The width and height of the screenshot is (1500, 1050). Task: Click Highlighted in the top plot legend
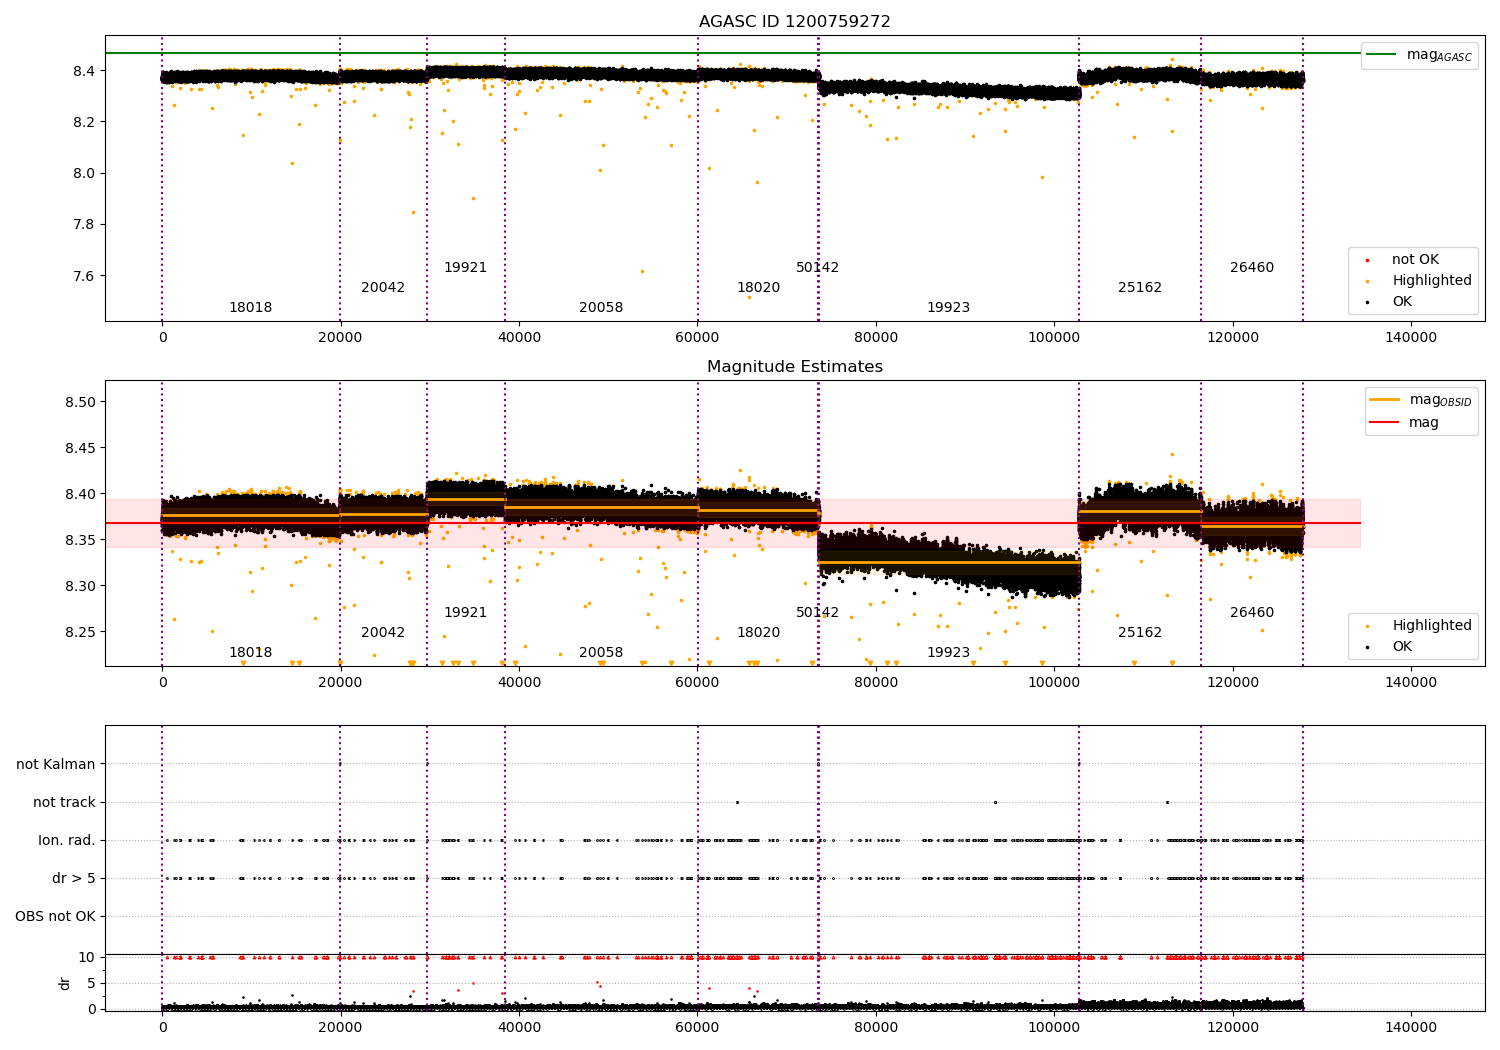(x=1421, y=281)
